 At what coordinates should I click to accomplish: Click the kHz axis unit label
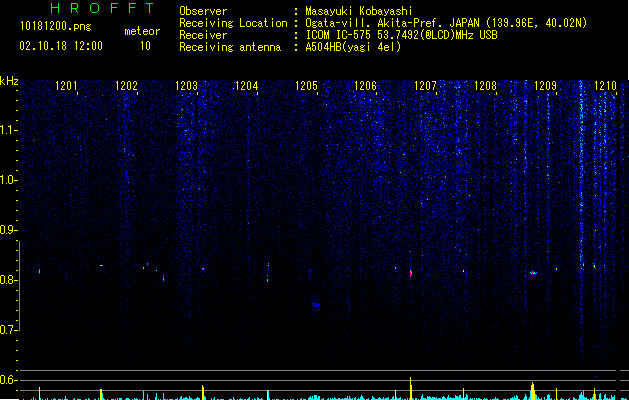(x=9, y=81)
